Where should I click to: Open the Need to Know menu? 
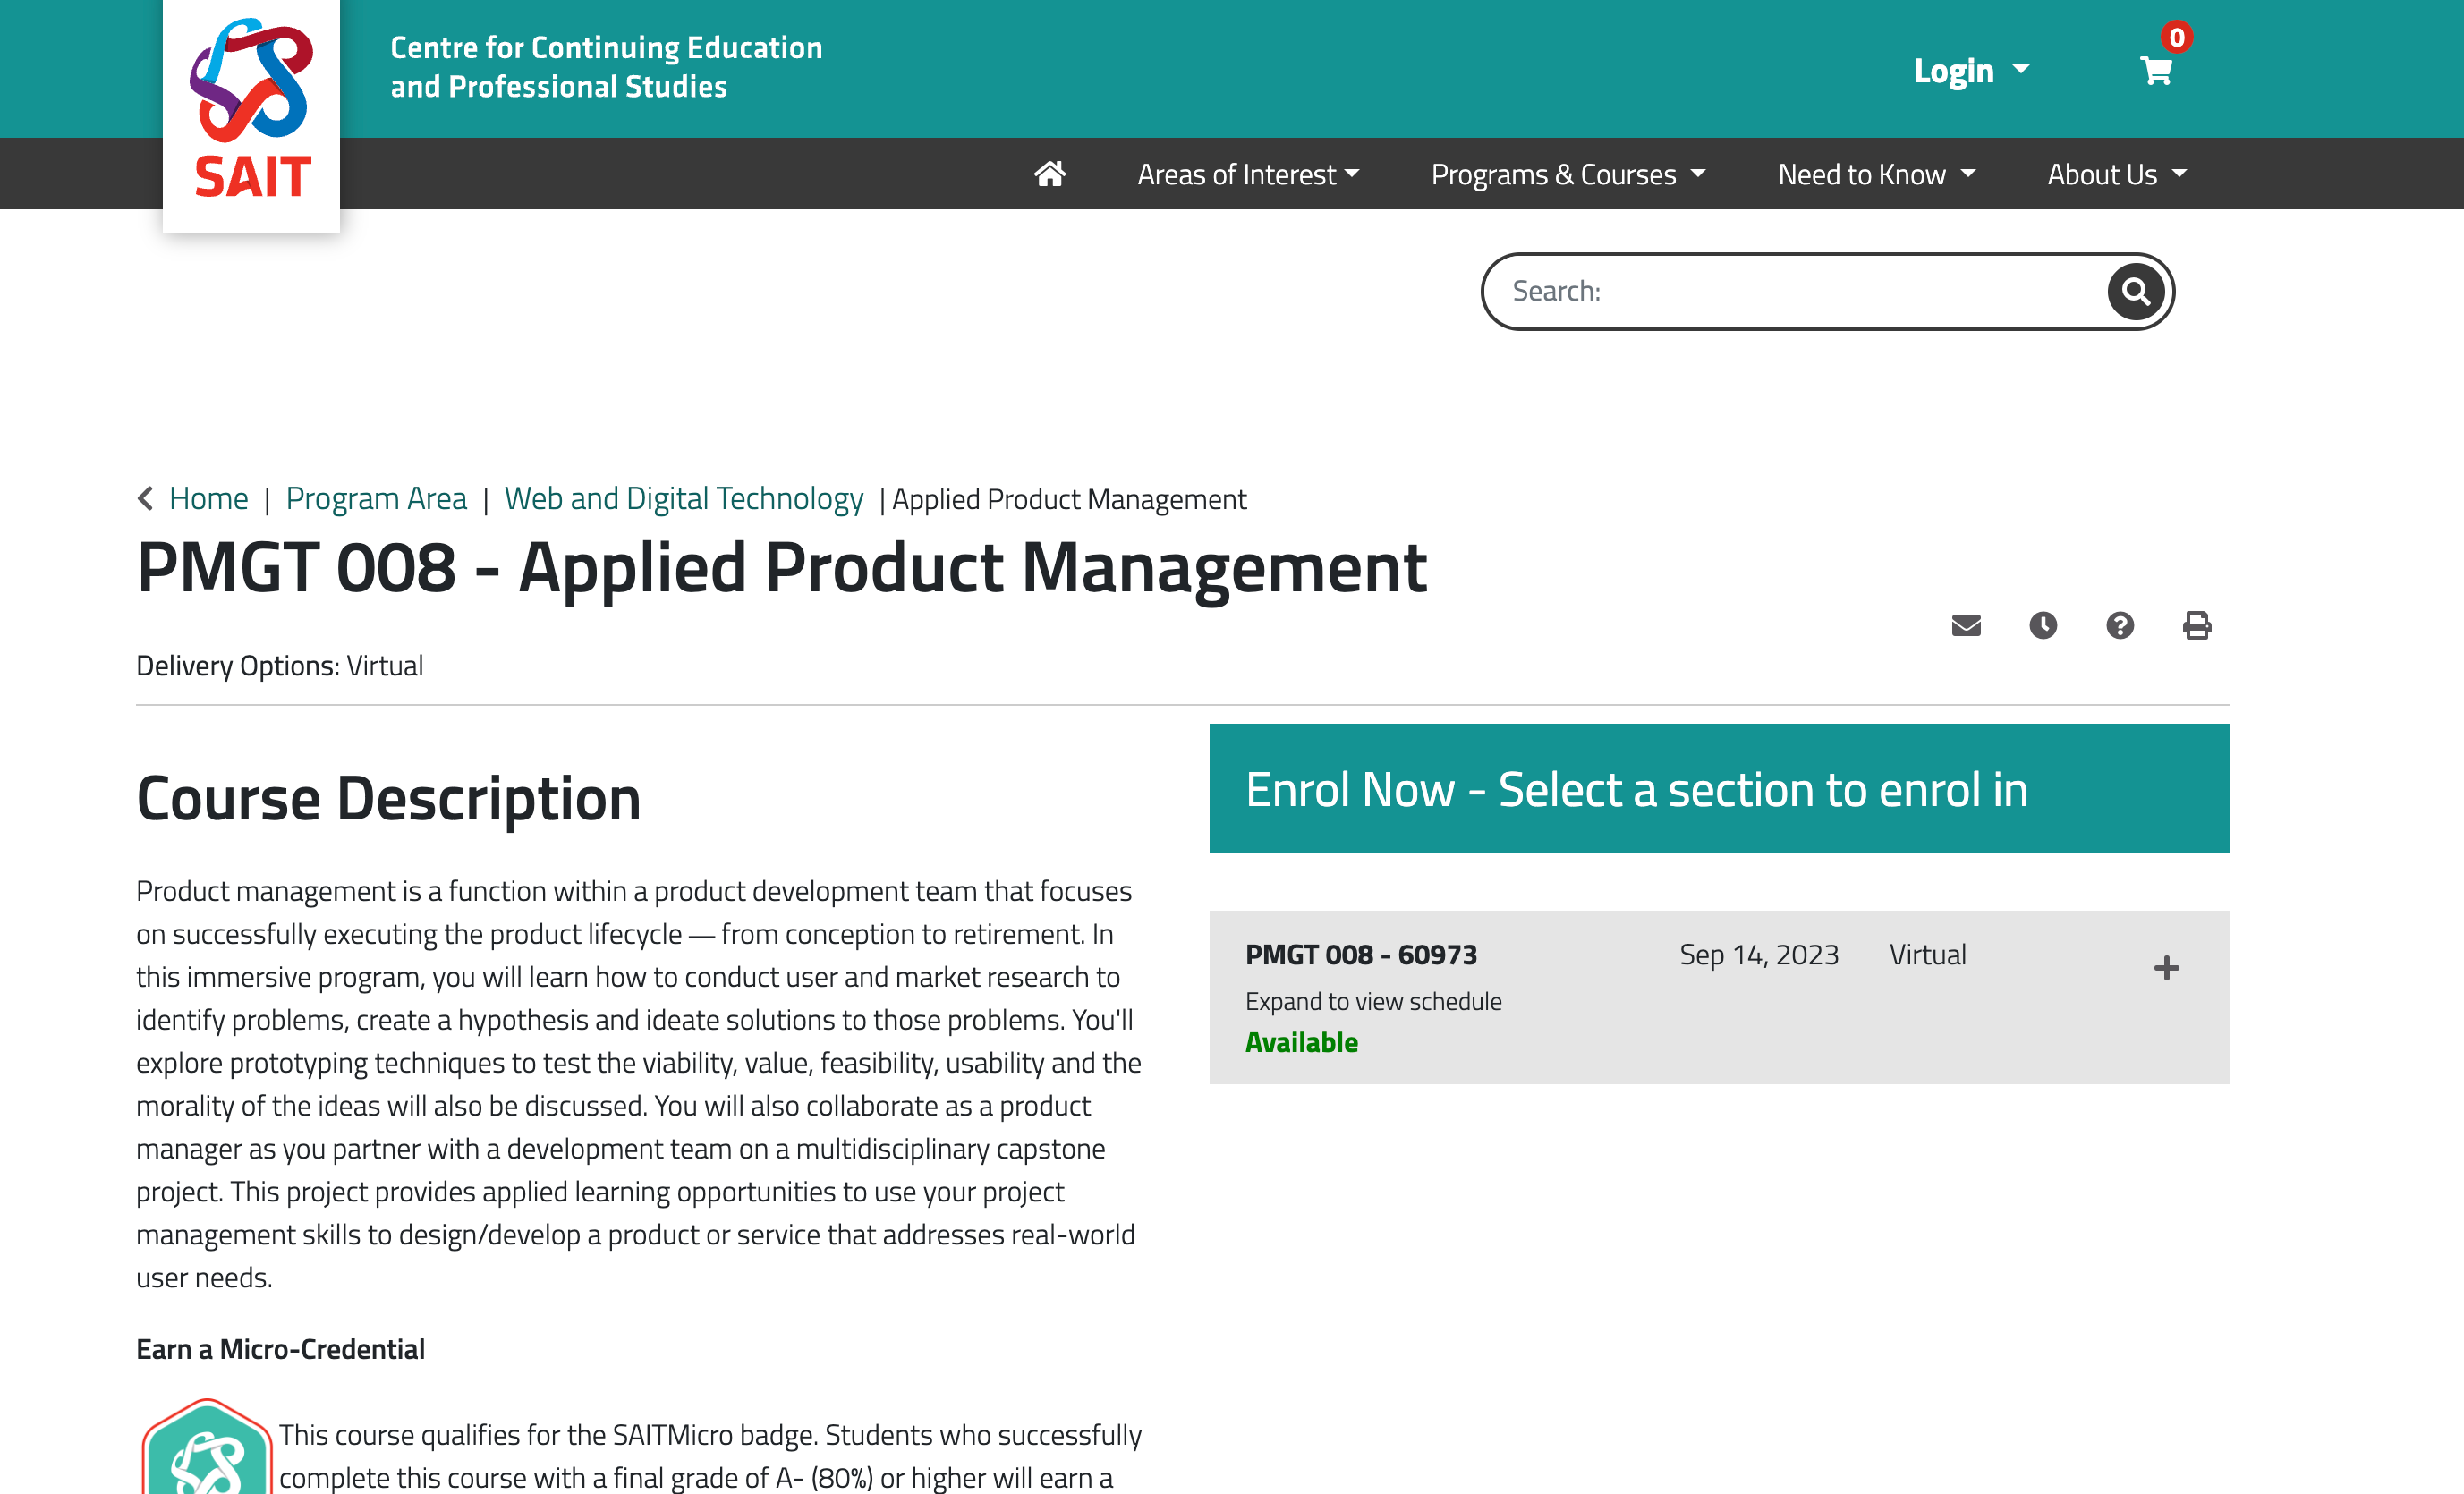[x=1875, y=174]
